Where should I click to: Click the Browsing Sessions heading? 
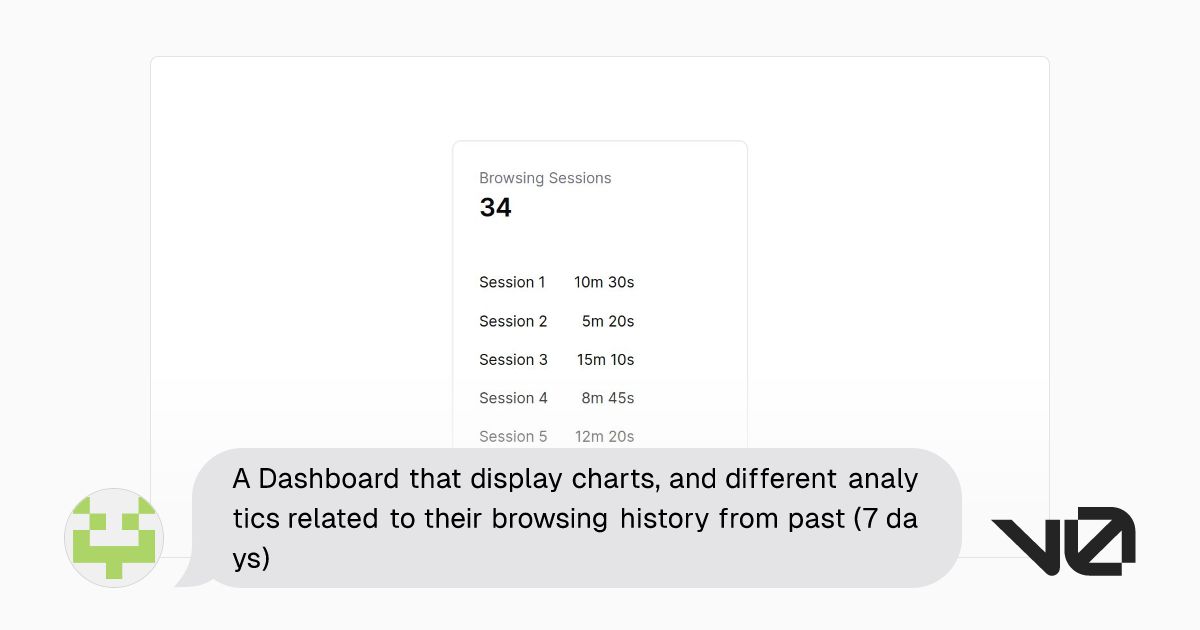[545, 178]
